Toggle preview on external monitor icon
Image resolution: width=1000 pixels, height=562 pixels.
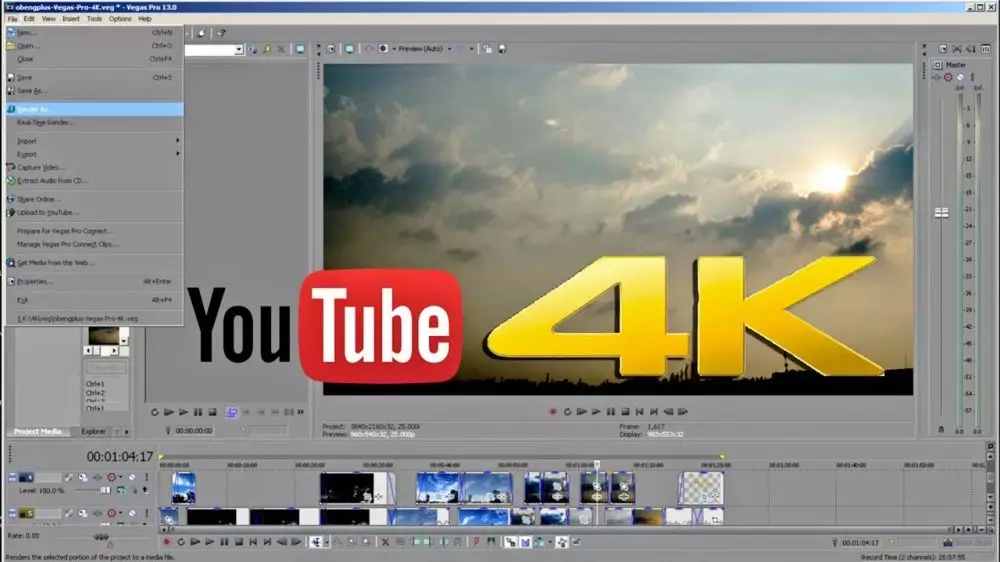349,49
